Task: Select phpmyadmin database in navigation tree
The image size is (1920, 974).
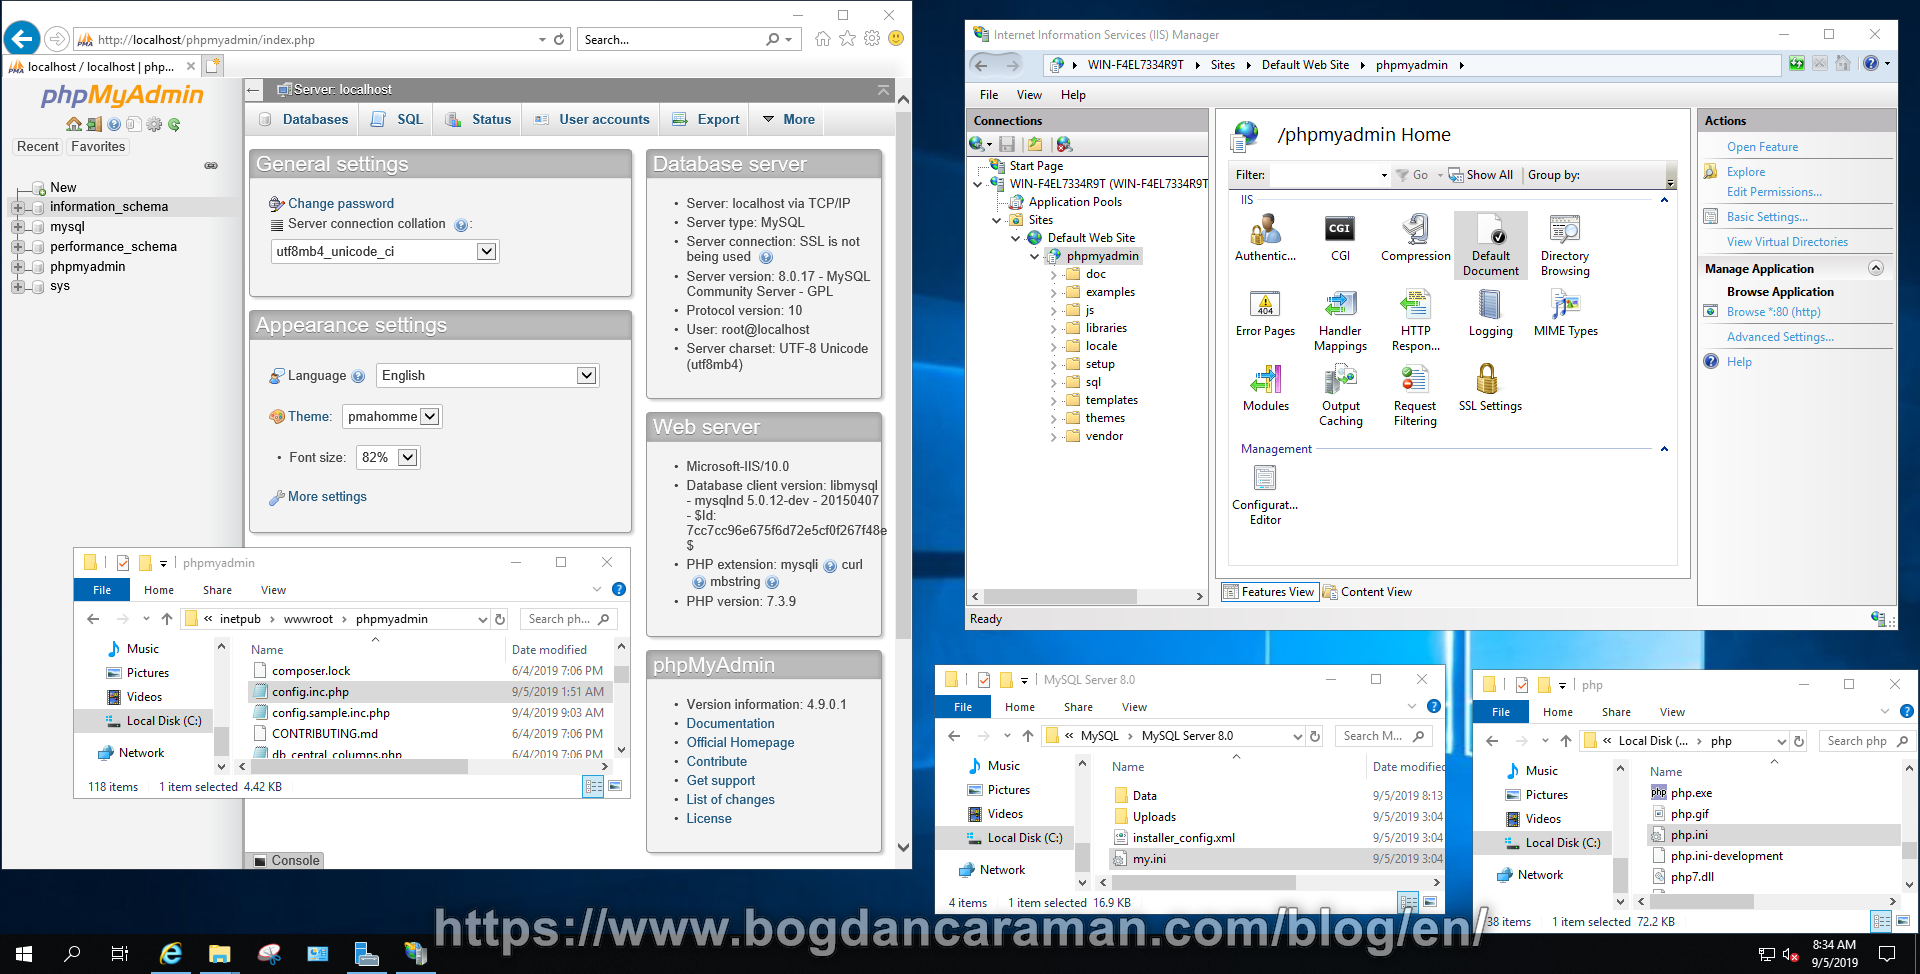Action: point(88,267)
